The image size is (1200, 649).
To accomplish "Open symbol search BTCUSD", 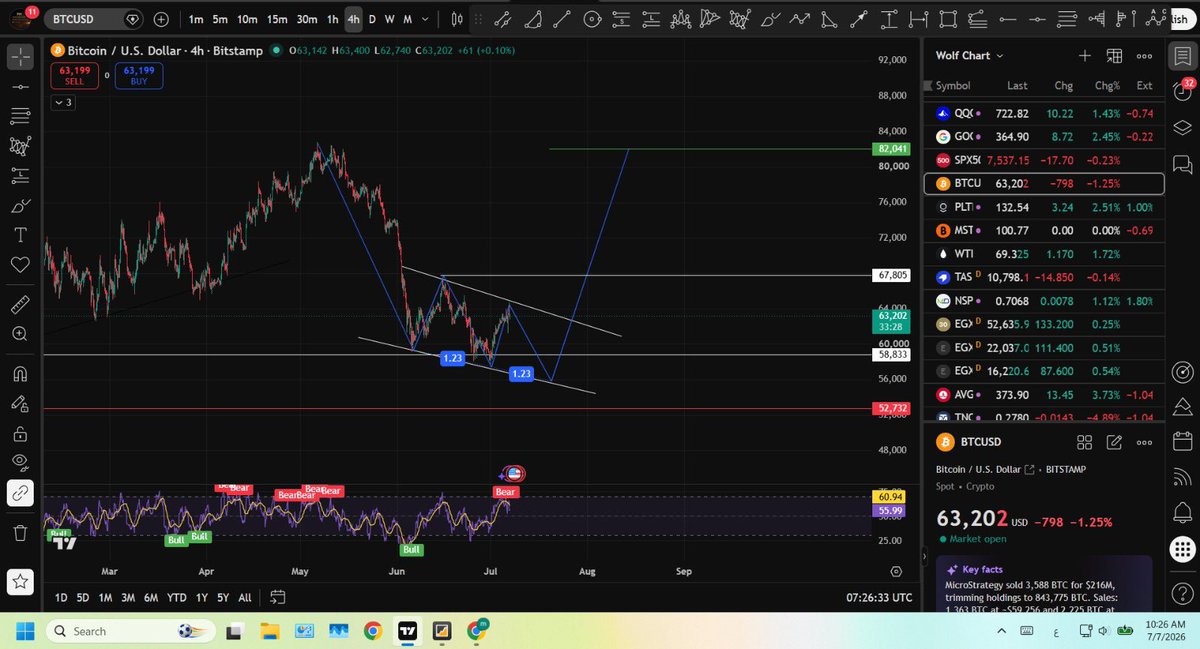I will pos(95,19).
